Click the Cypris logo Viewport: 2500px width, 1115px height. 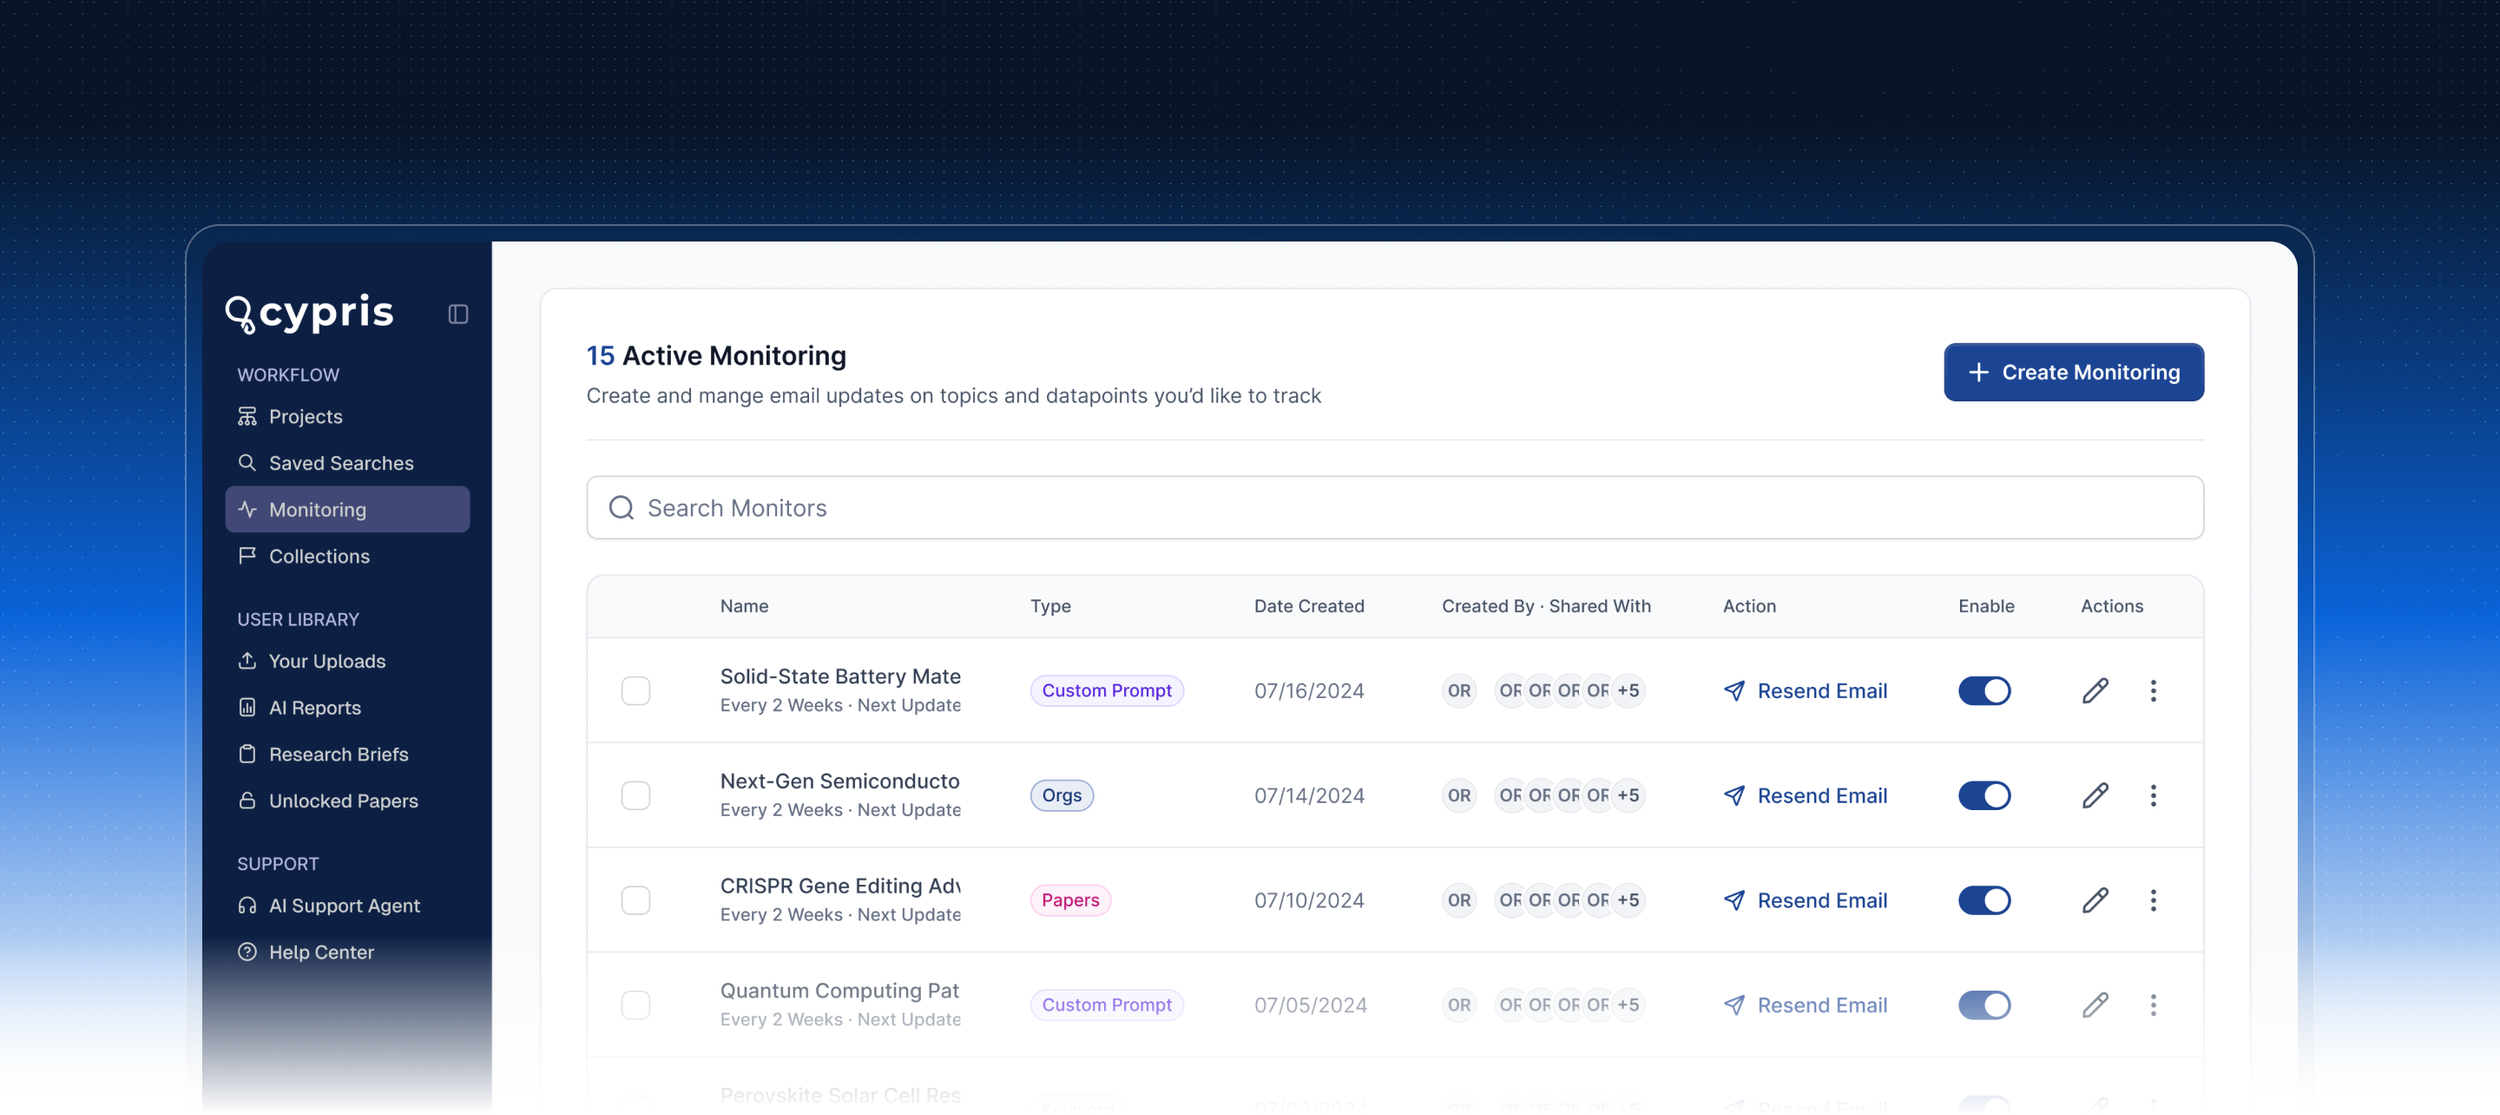309,313
